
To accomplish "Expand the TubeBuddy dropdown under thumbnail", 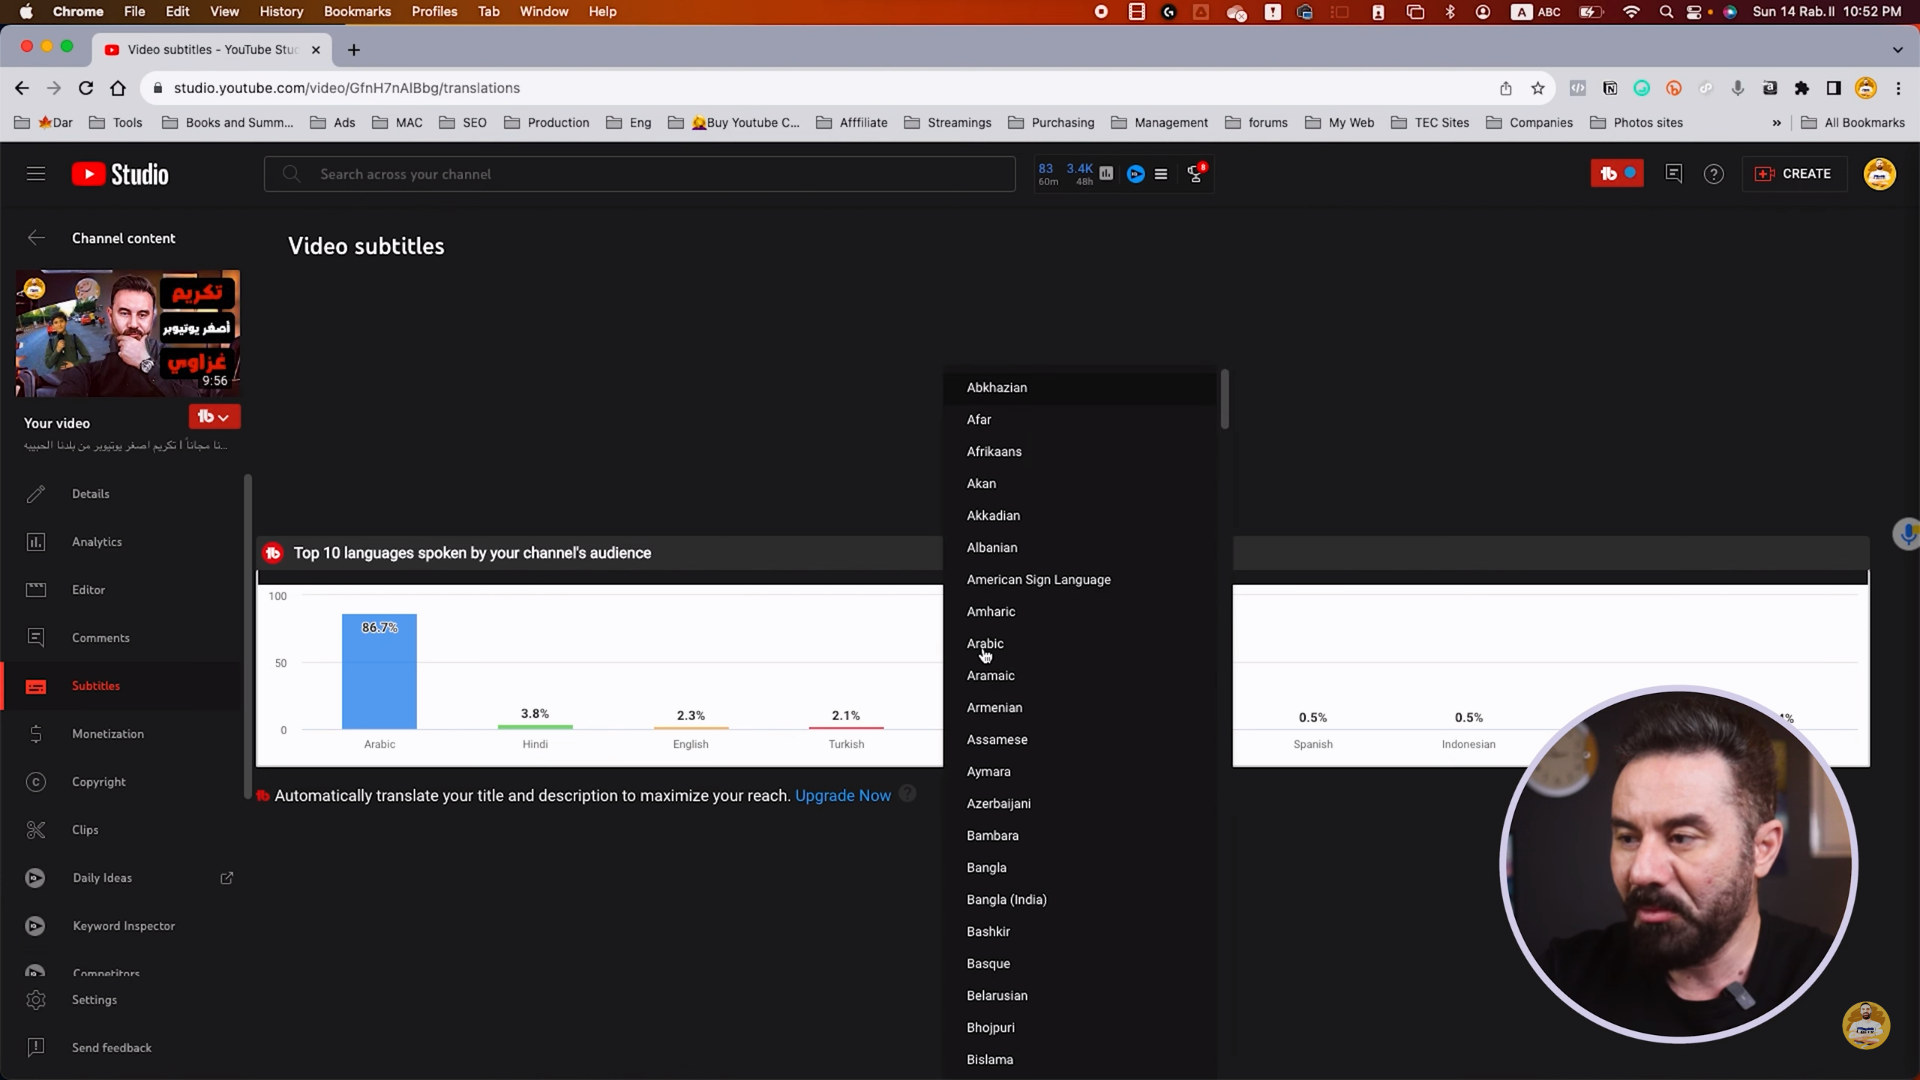I will tap(214, 417).
